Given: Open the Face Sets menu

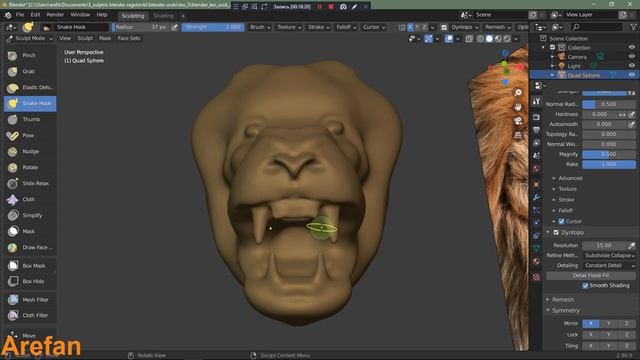Looking at the screenshot, I should click(129, 38).
